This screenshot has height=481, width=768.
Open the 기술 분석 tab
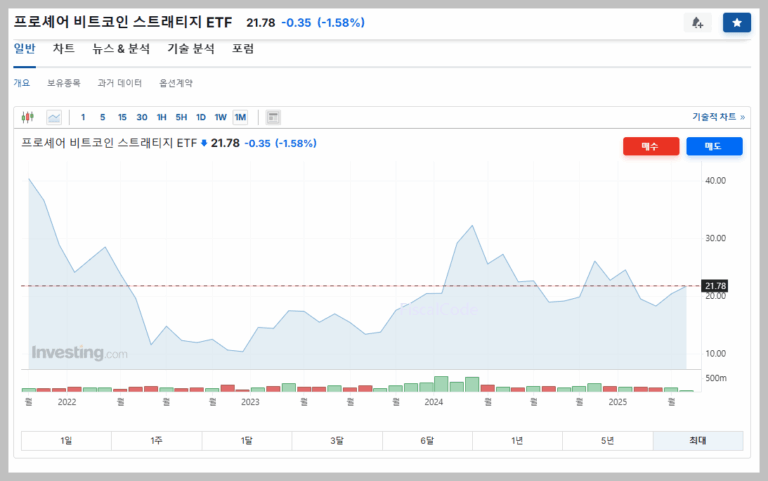tap(190, 48)
